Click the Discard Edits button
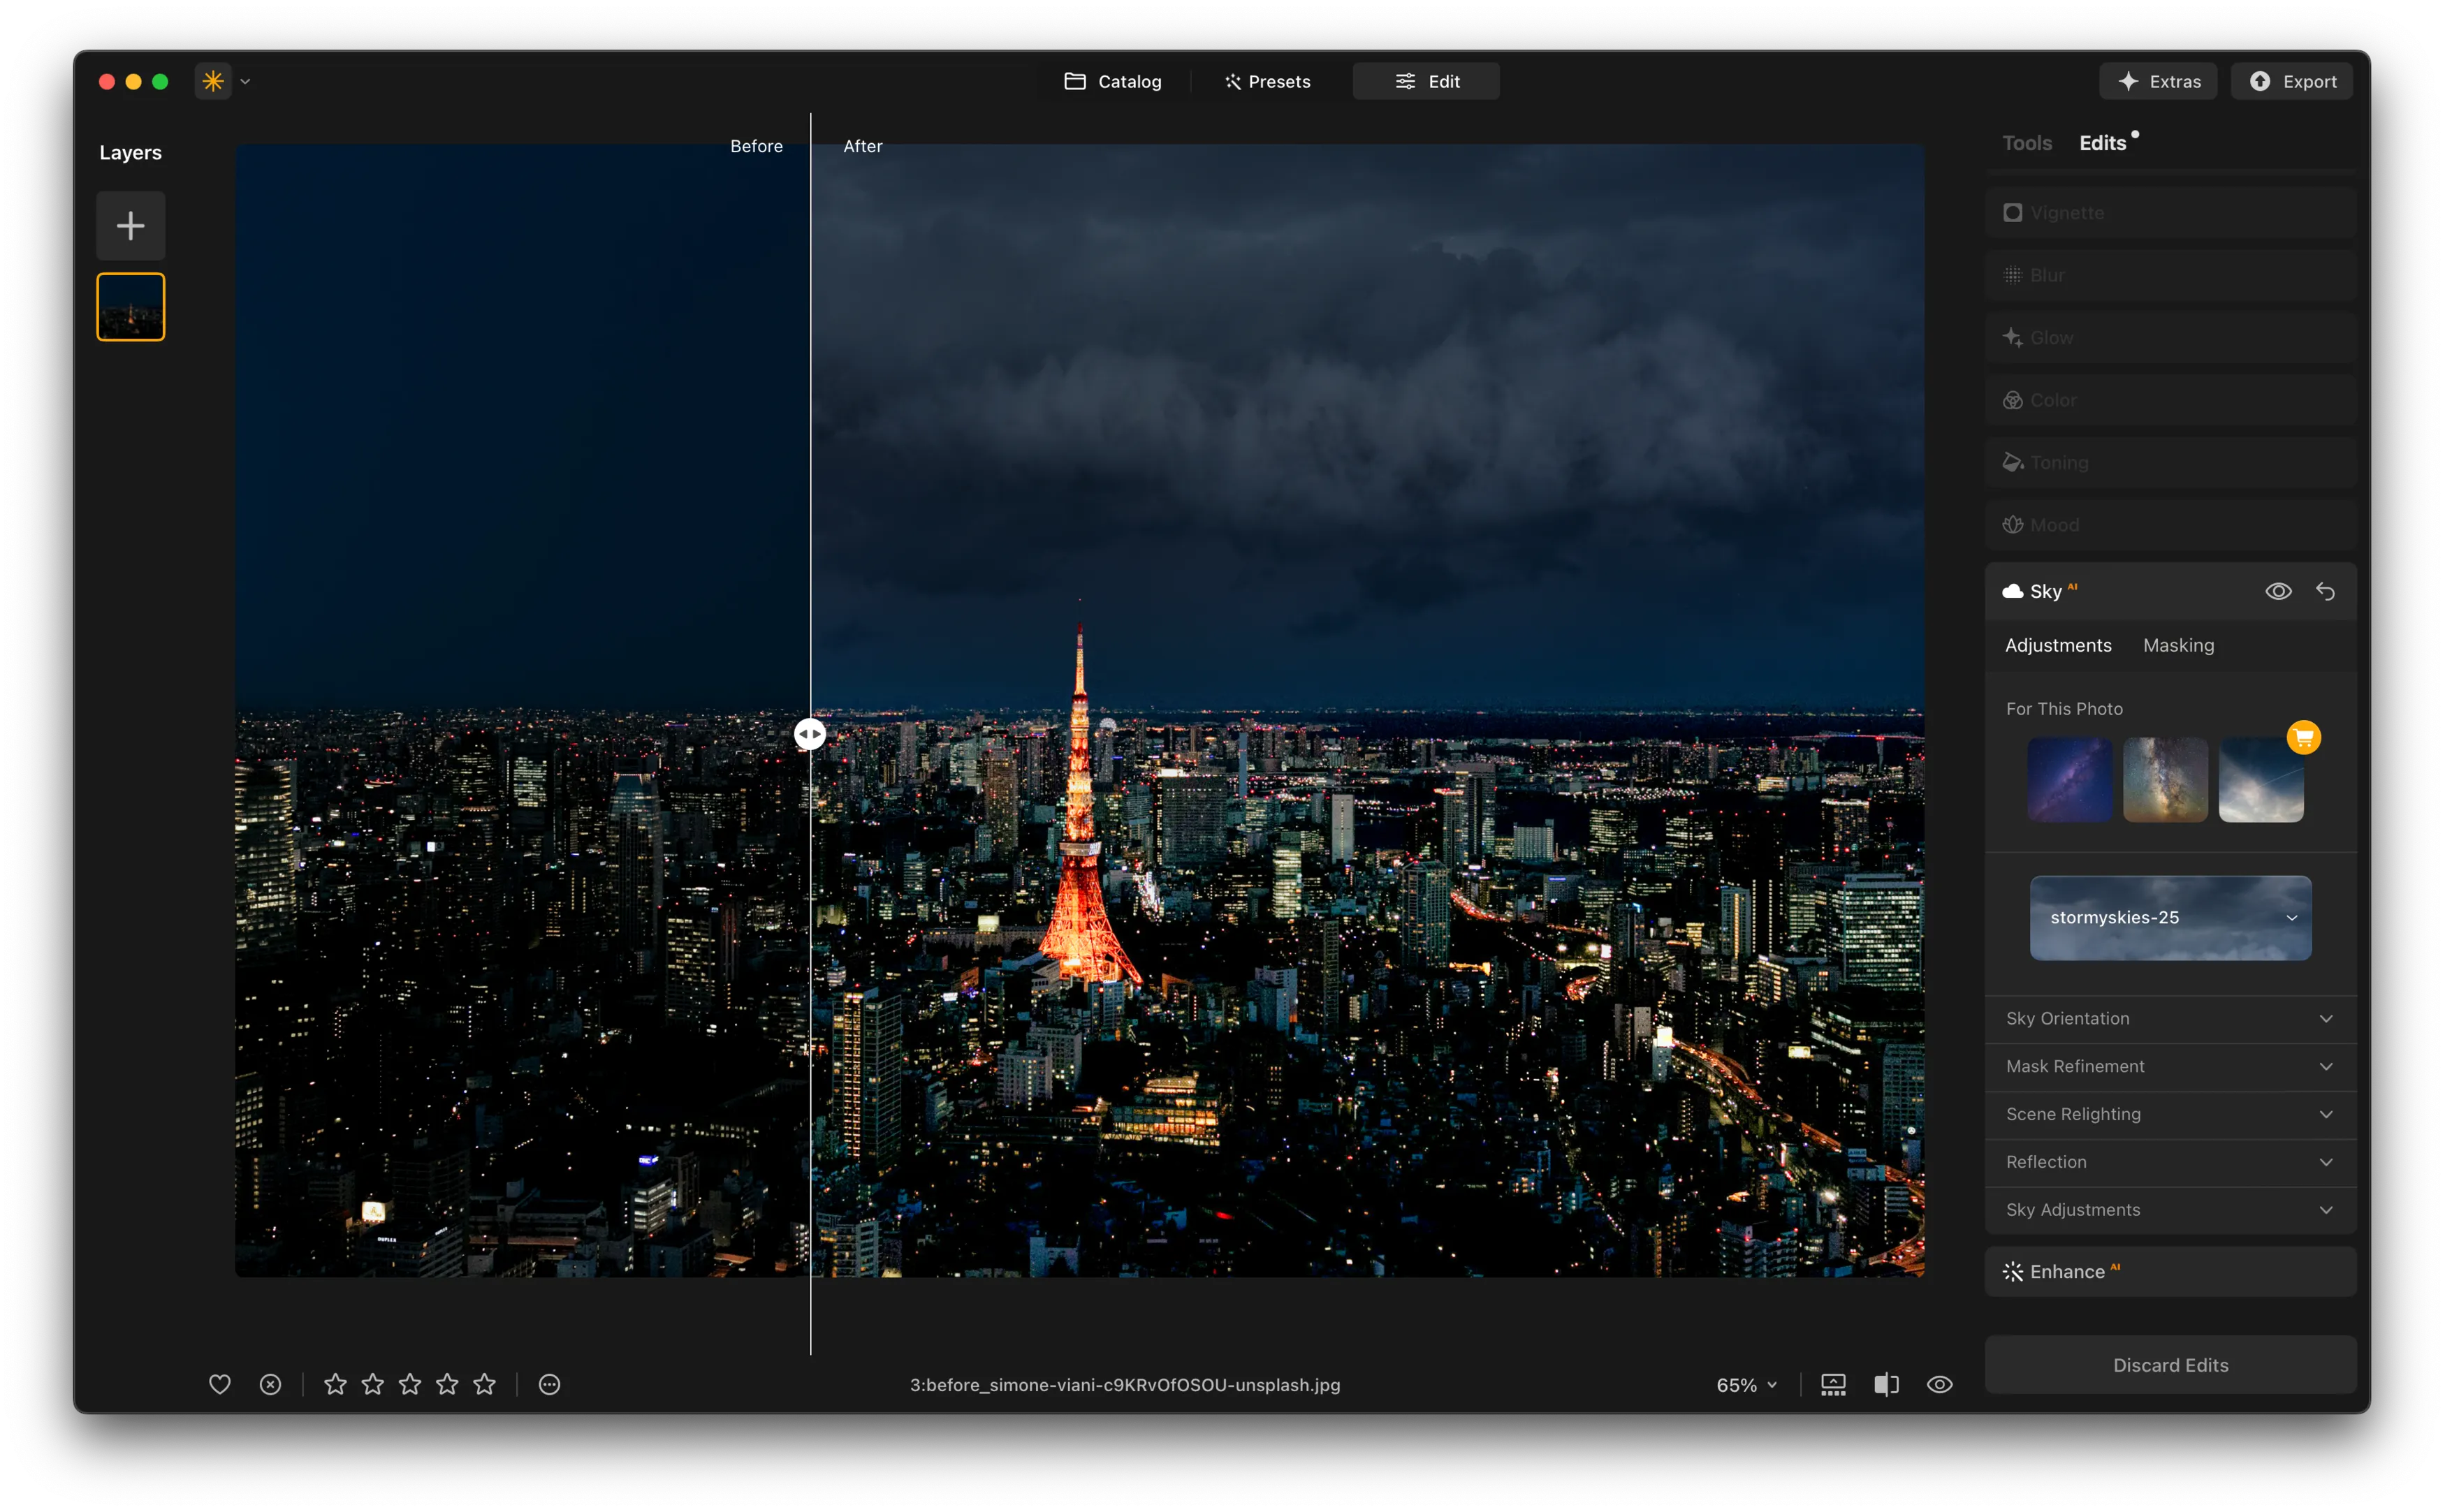 [2170, 1365]
